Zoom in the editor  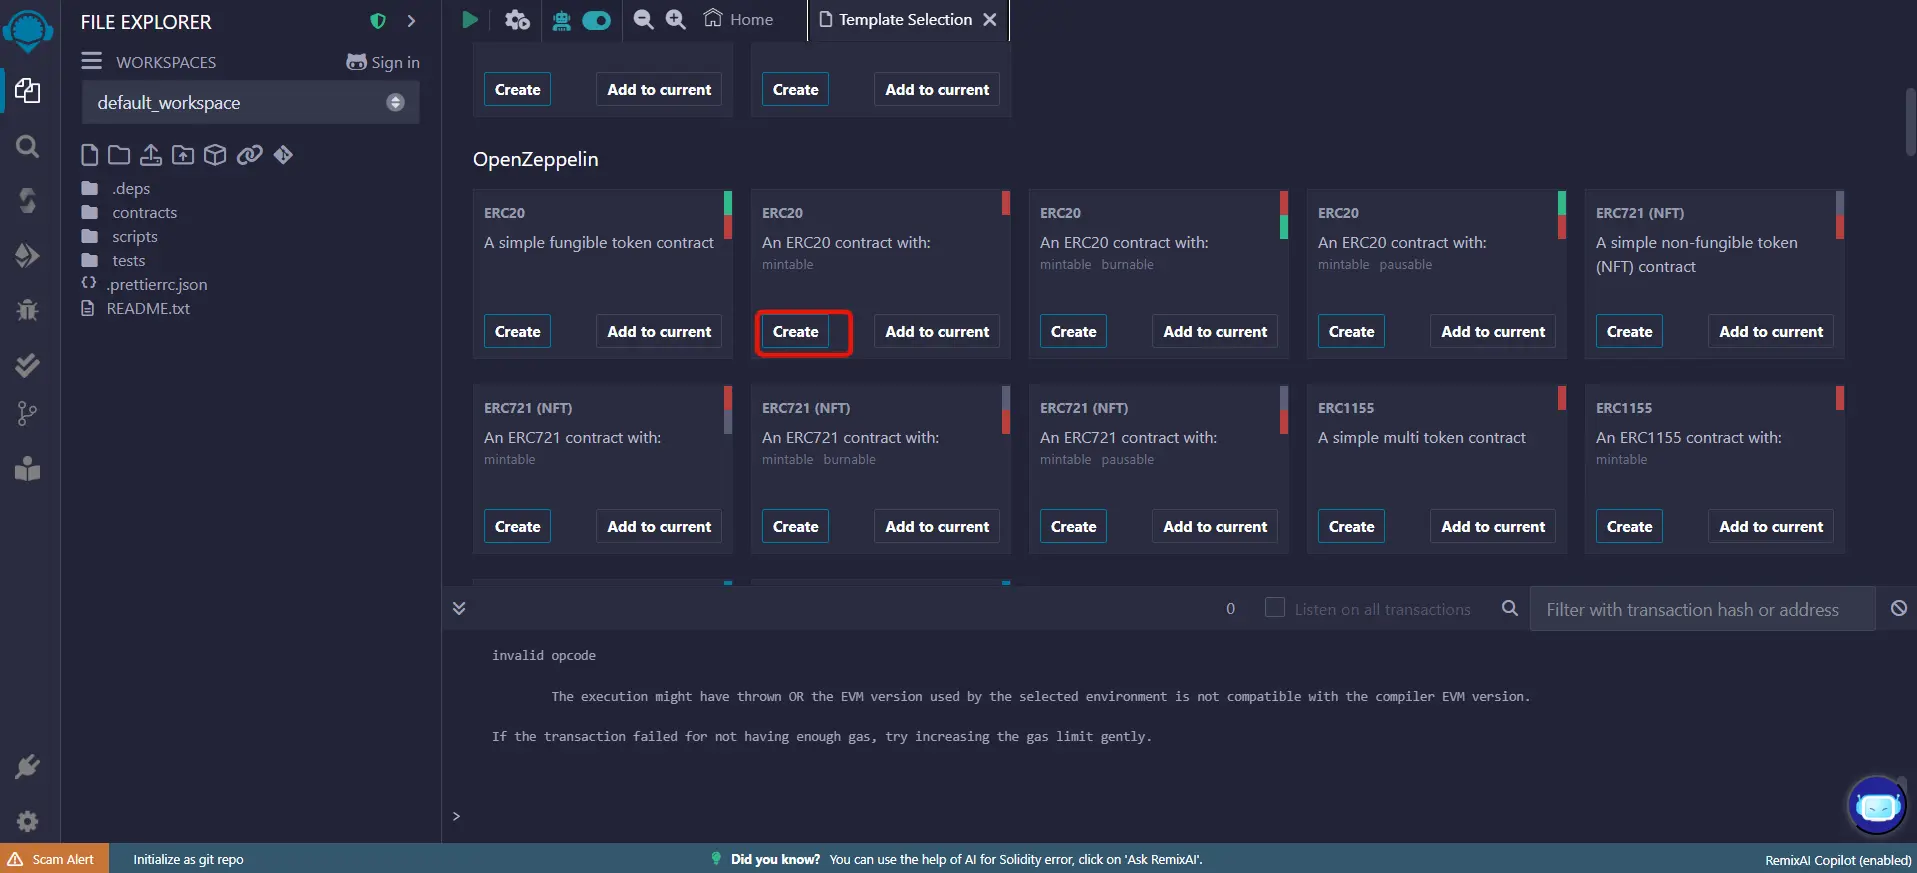676,20
